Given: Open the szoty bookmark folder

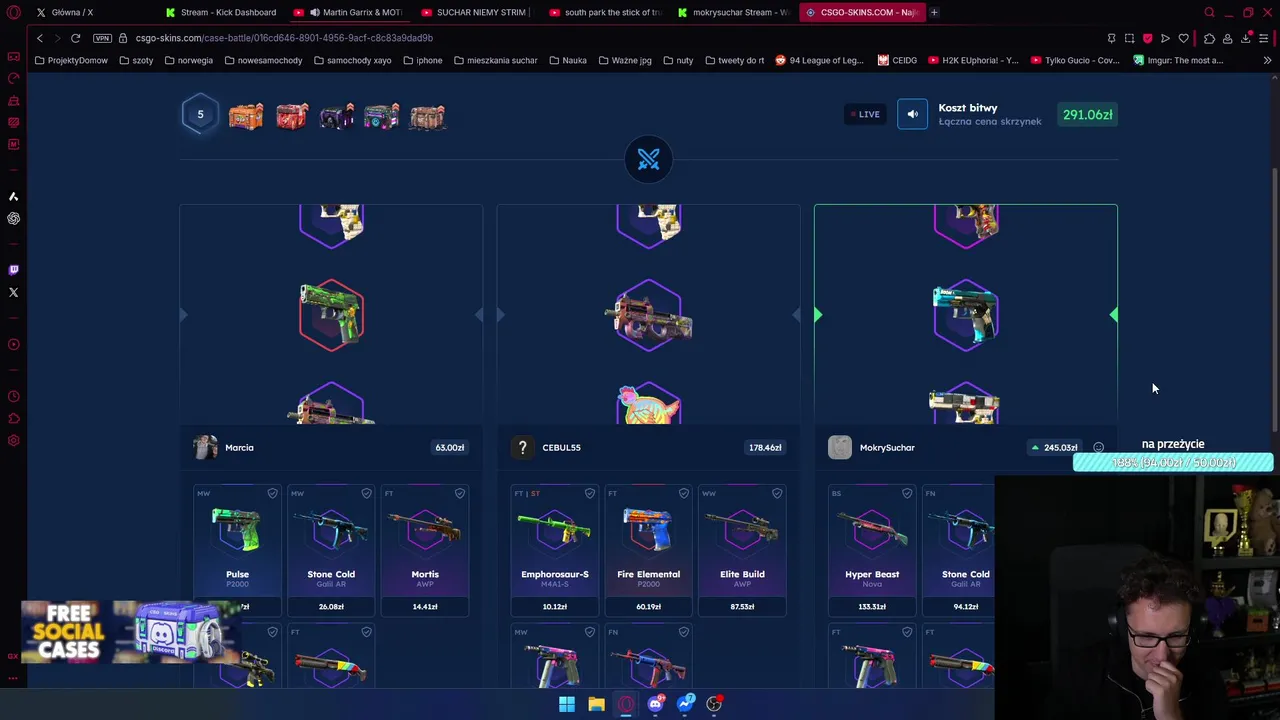Looking at the screenshot, I should pyautogui.click(x=136, y=60).
